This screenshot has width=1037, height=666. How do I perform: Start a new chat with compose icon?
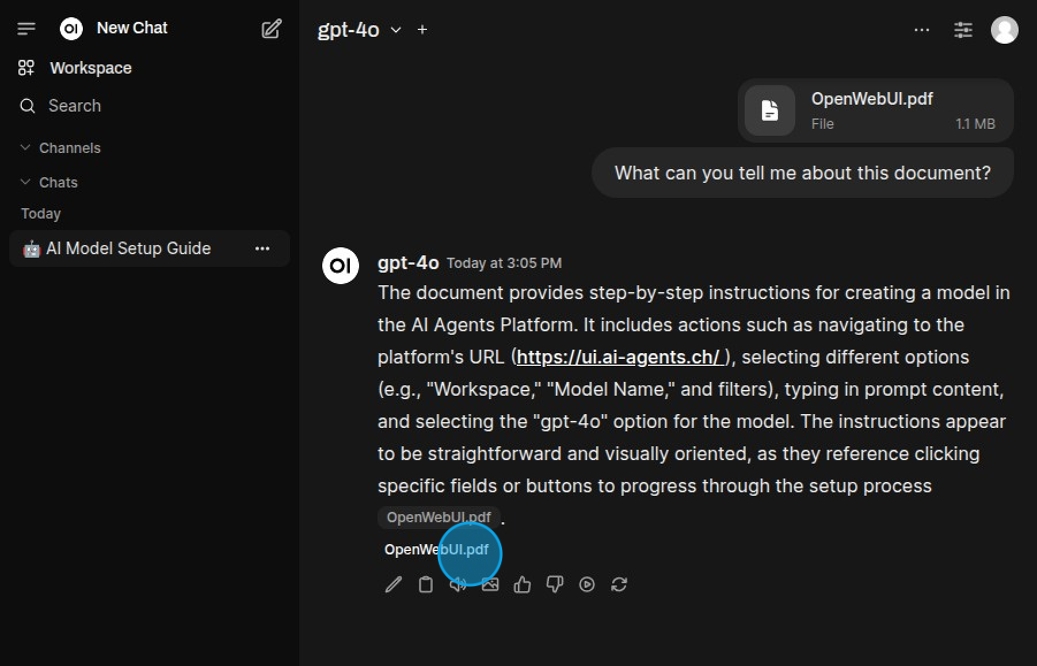pyautogui.click(x=271, y=29)
